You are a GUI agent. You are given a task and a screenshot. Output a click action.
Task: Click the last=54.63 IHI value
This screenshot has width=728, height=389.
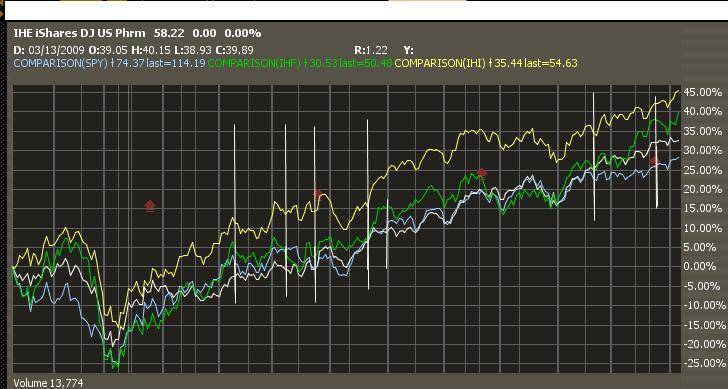coord(551,64)
